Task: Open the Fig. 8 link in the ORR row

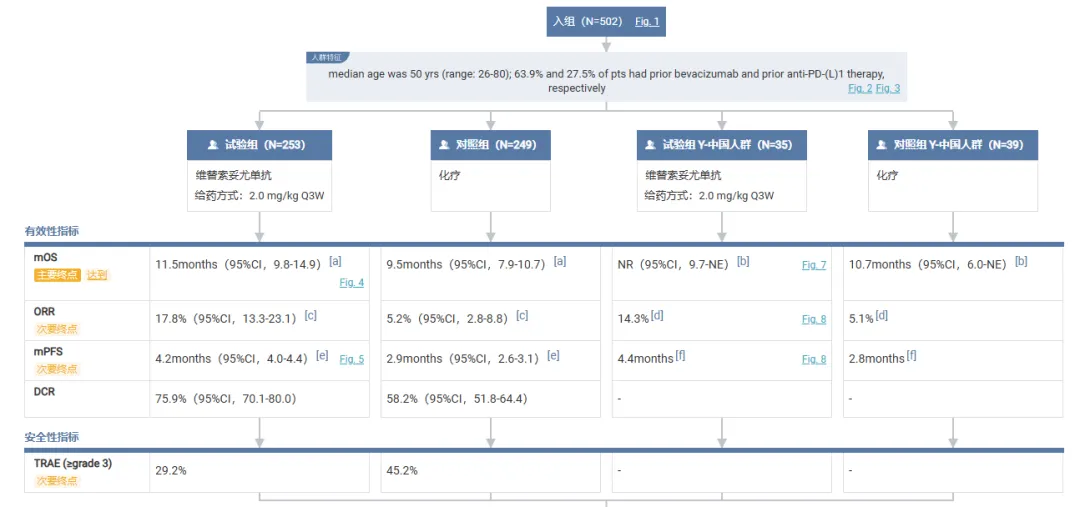Action: pos(814,319)
